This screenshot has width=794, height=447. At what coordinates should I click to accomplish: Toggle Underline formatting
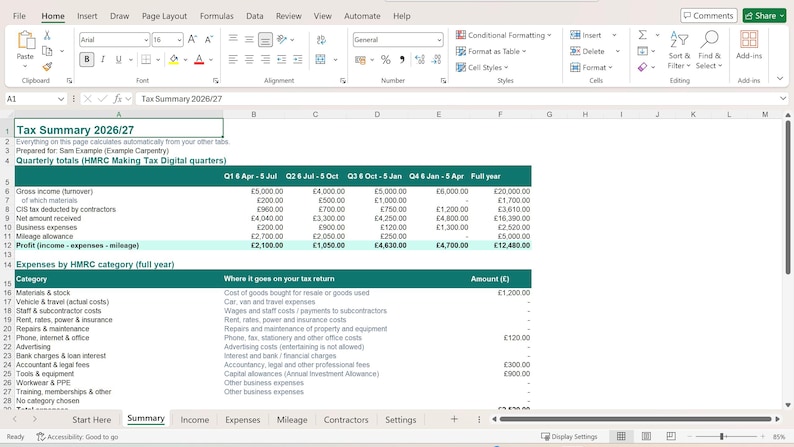click(118, 60)
